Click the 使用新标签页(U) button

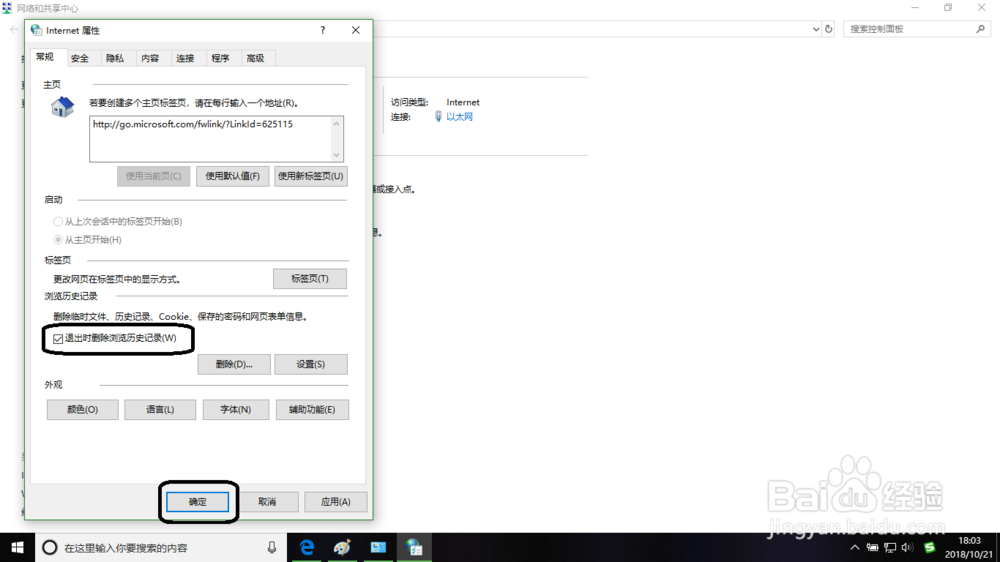coord(311,176)
